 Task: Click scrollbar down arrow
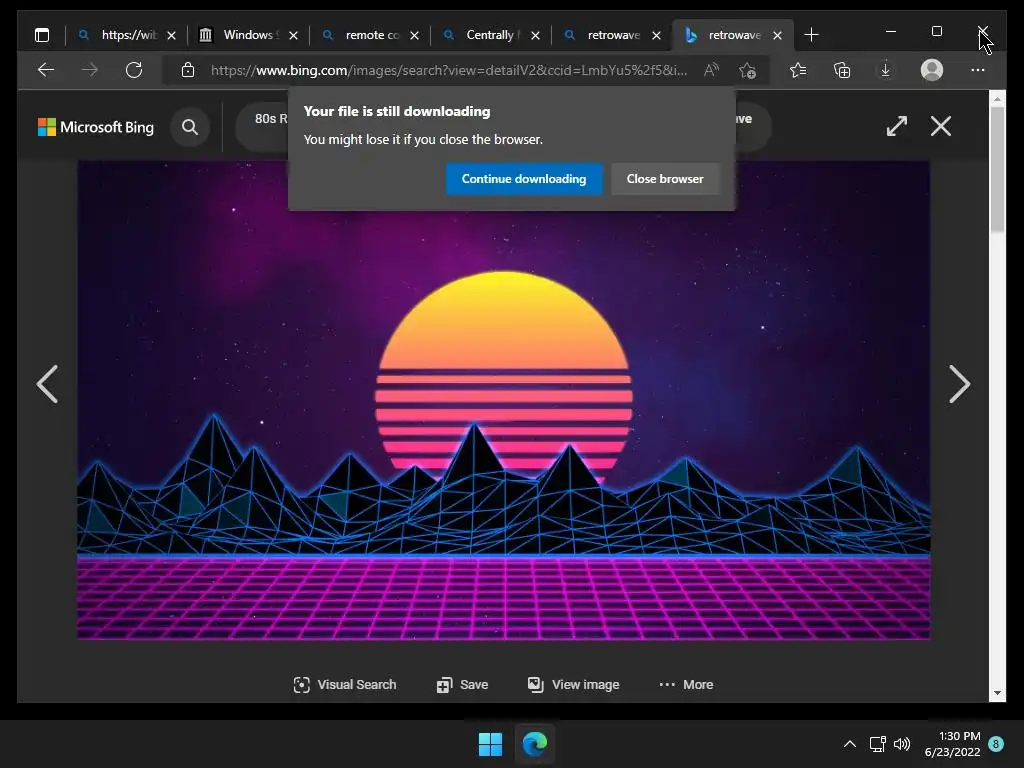(997, 693)
